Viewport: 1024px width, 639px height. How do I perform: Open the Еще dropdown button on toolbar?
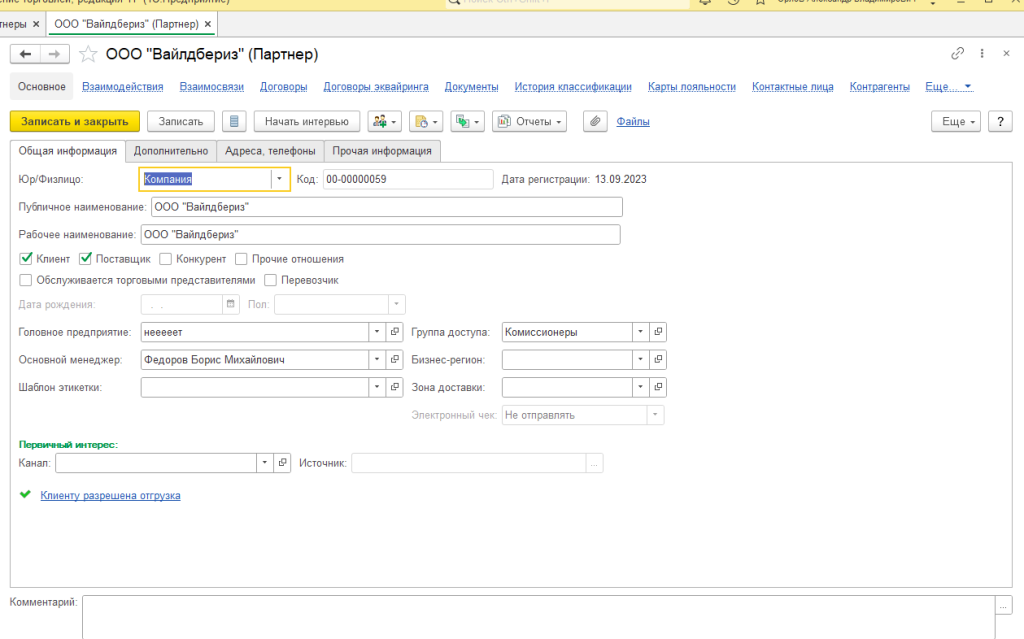[x=955, y=122]
